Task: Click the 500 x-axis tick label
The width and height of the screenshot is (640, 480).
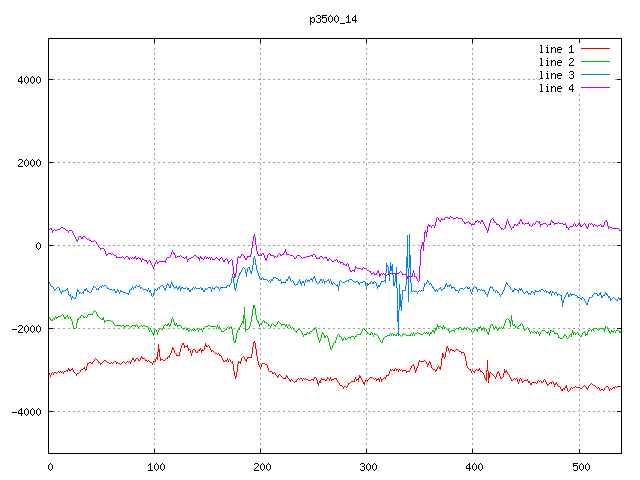Action: (x=578, y=466)
